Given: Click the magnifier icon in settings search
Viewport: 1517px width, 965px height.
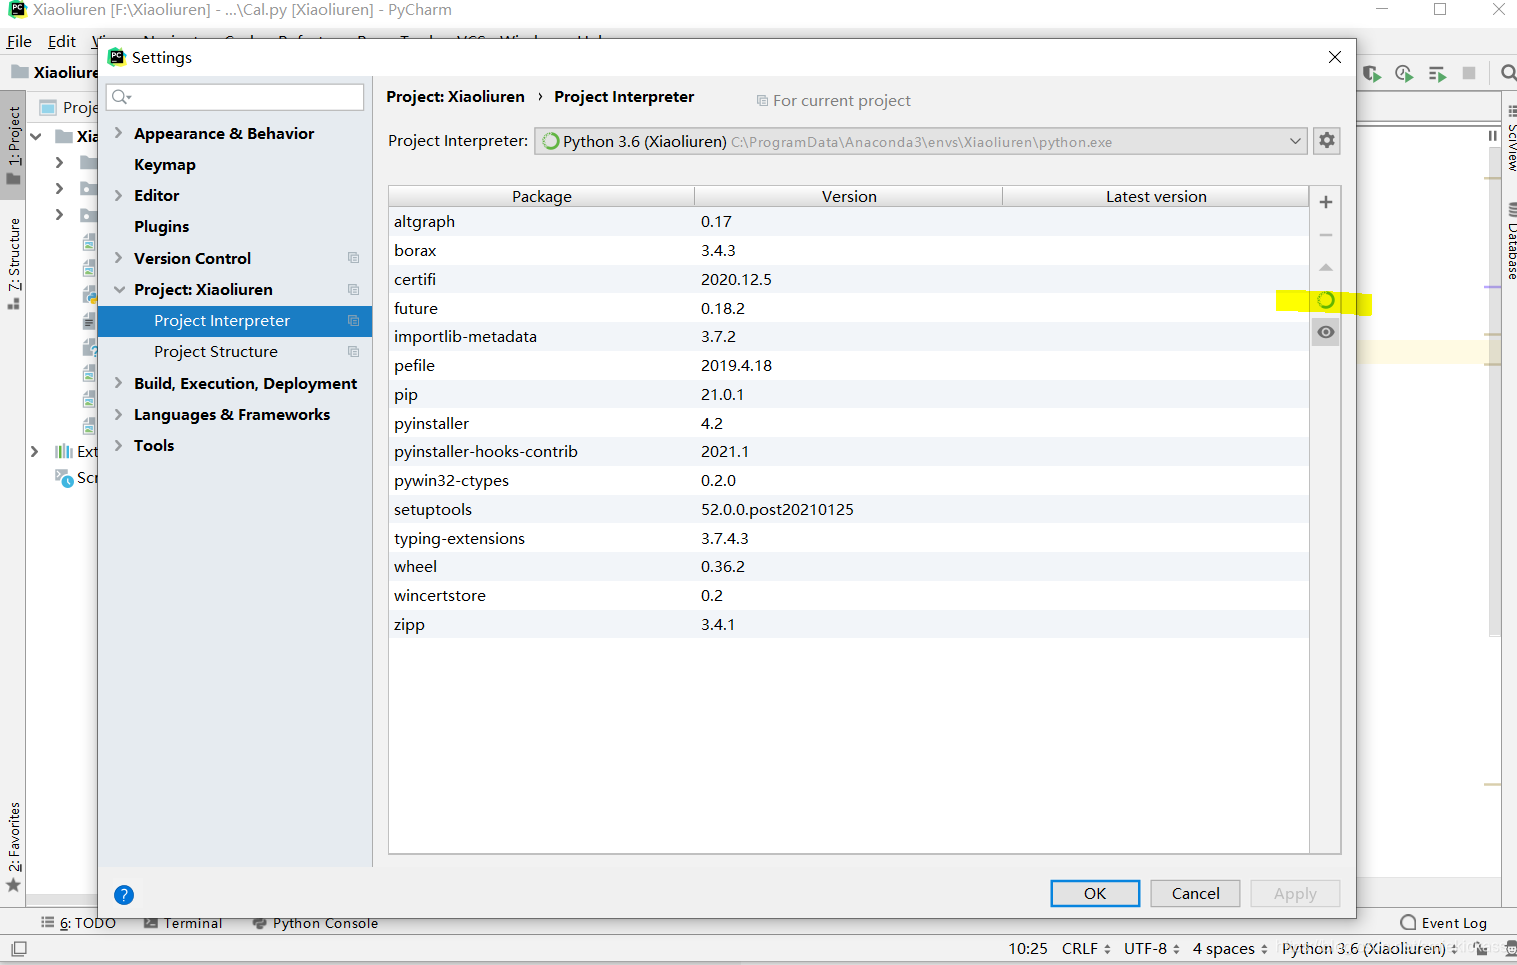Looking at the screenshot, I should (121, 97).
